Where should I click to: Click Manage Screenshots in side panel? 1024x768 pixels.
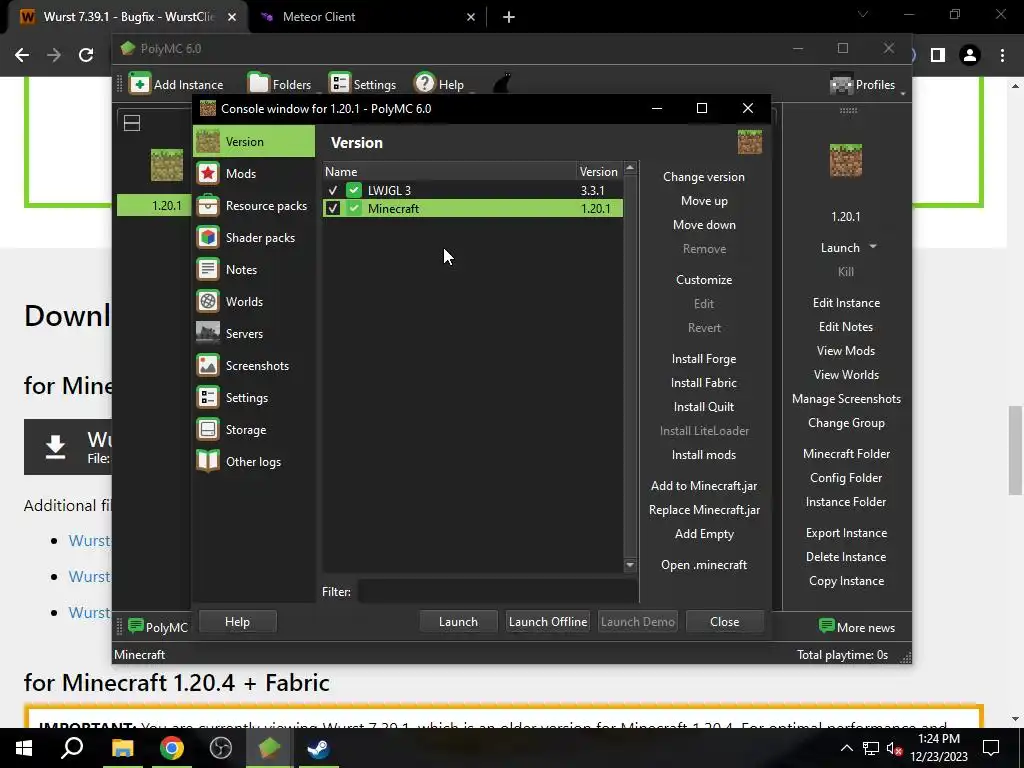846,399
